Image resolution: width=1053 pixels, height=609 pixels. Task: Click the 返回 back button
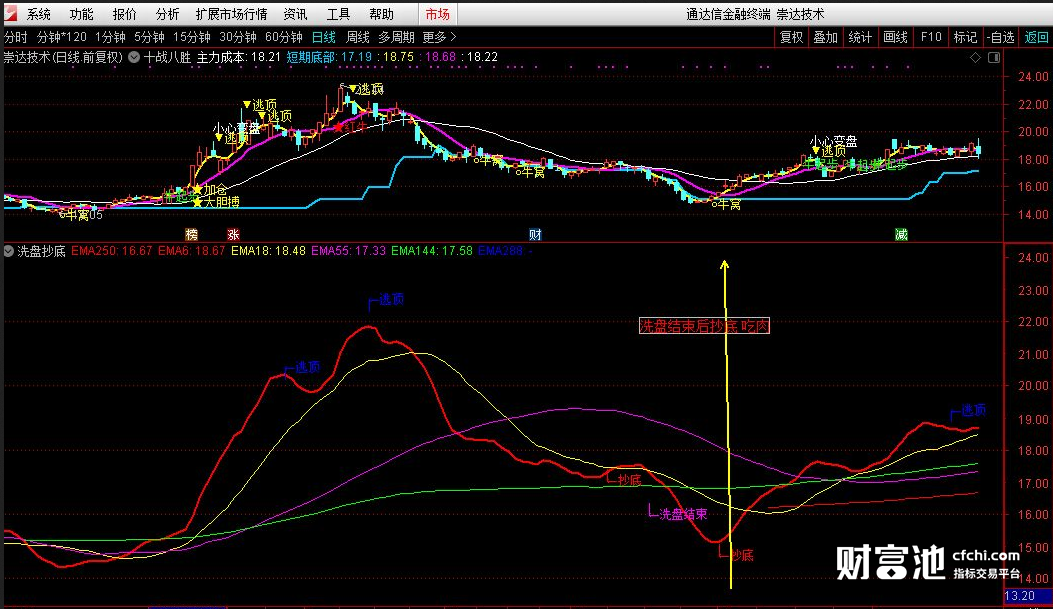click(x=1036, y=37)
